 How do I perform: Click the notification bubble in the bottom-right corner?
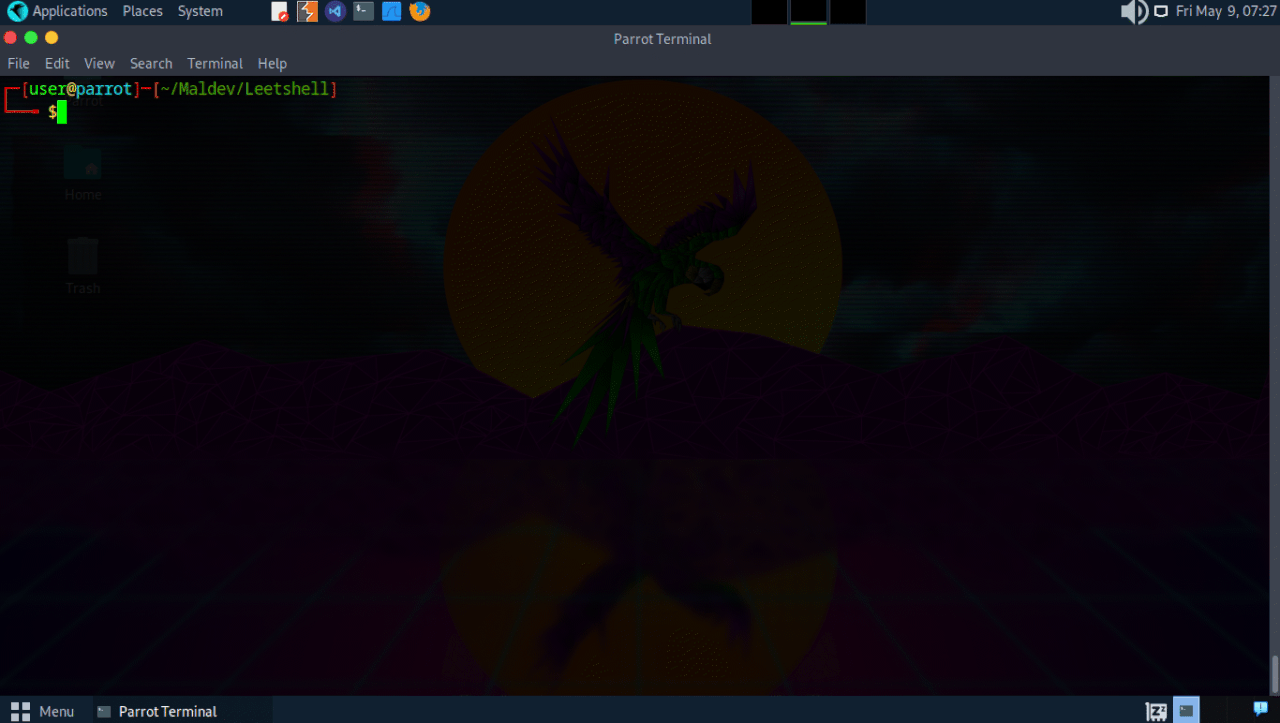[x=1261, y=709]
